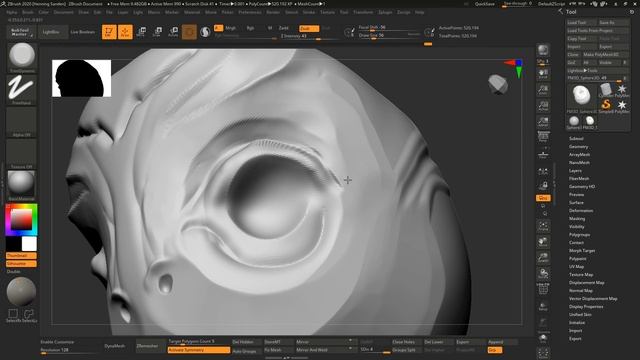Toggle the orange Qxyz rotation button
Screen dimensions: 640x360
tap(543, 198)
